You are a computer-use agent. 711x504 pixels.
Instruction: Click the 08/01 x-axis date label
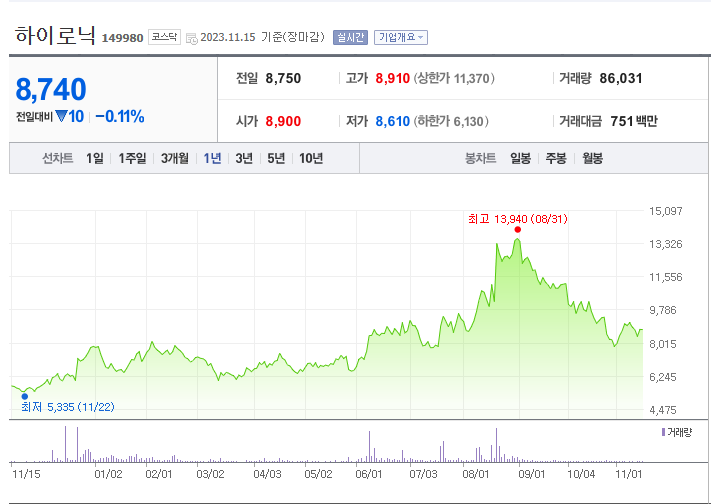pyautogui.click(x=476, y=475)
